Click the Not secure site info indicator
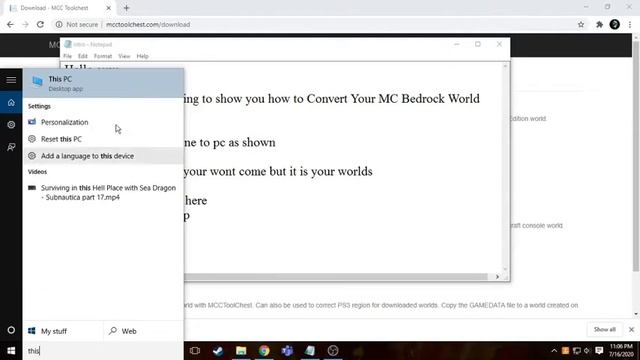The image size is (640, 360). (x=77, y=24)
